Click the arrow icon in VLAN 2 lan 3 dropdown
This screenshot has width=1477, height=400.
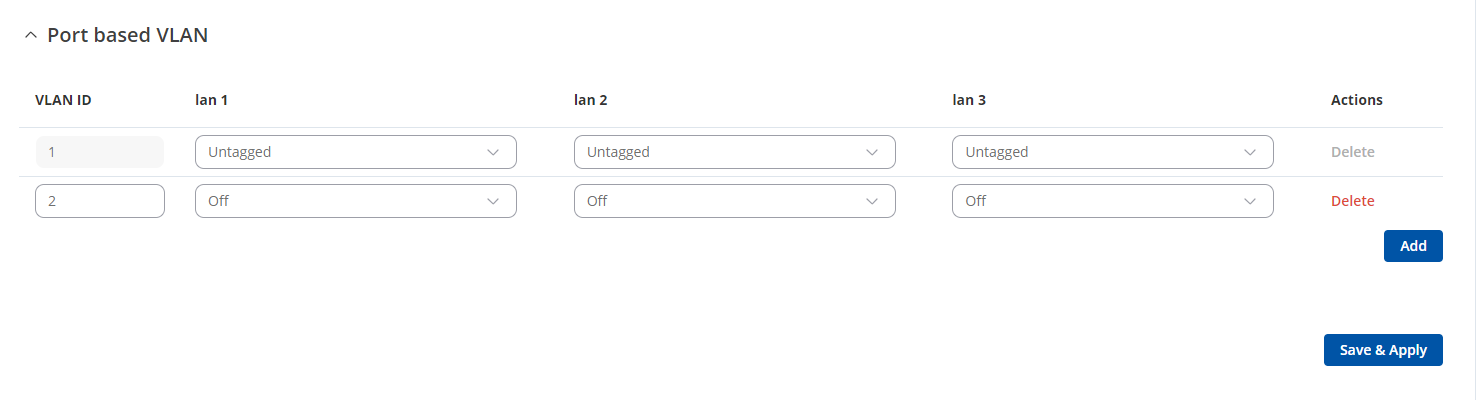click(1250, 201)
